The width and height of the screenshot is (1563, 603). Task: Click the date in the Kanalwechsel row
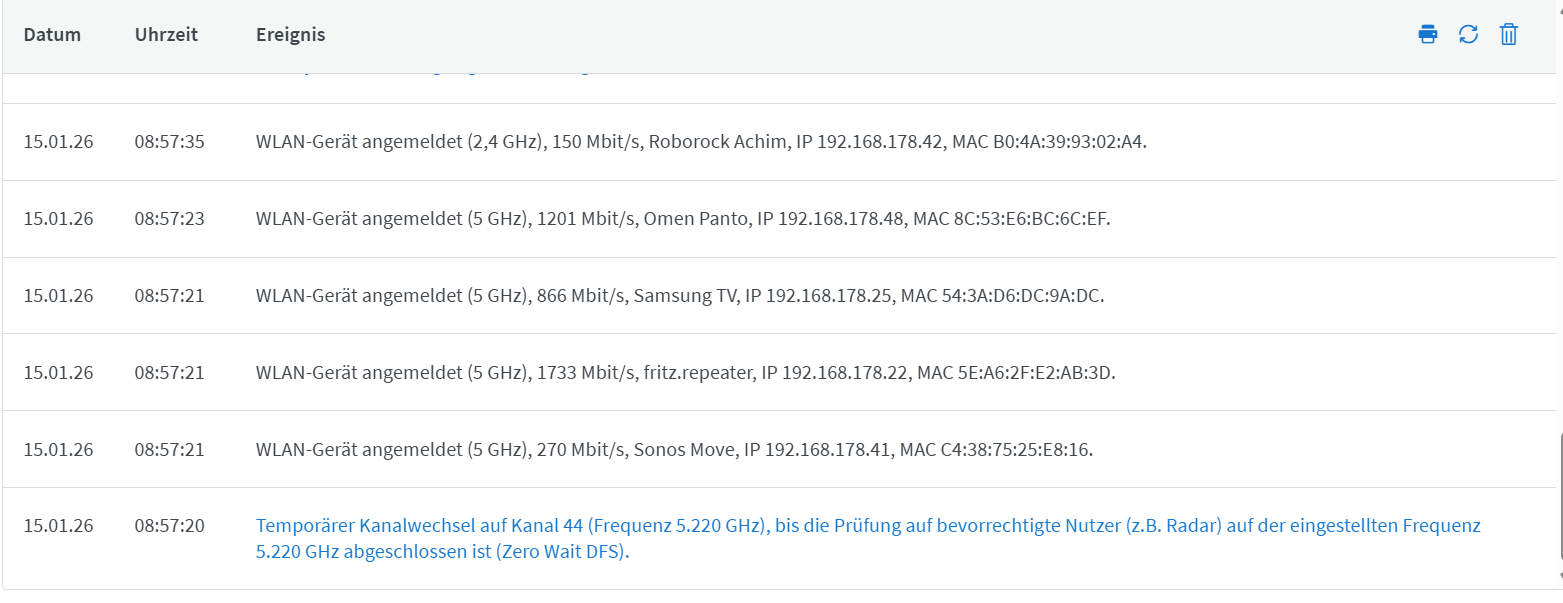click(58, 526)
